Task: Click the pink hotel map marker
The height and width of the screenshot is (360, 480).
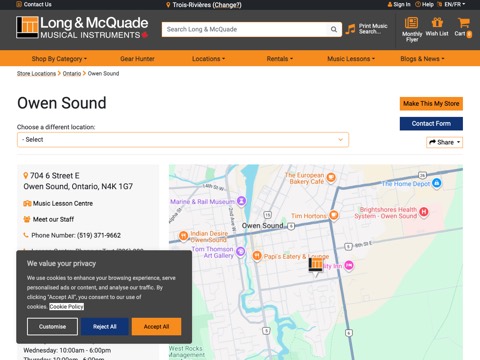Action: coord(349,265)
